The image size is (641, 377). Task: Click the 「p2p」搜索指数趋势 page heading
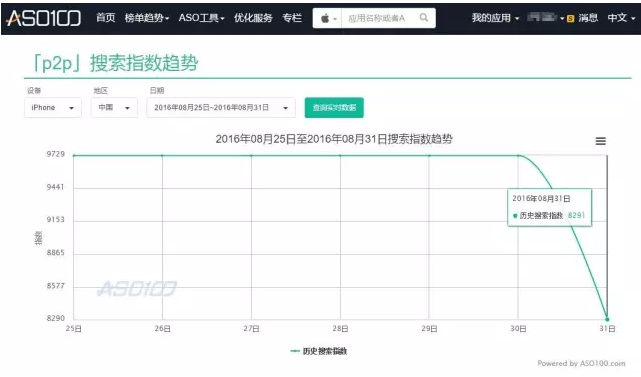pos(114,63)
